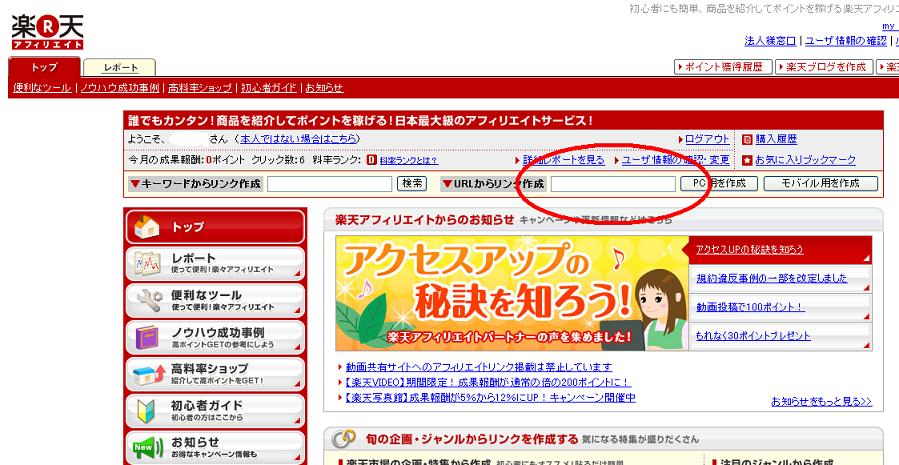Switch to the トップ tab
Image resolution: width=899 pixels, height=465 pixels.
click(x=45, y=67)
